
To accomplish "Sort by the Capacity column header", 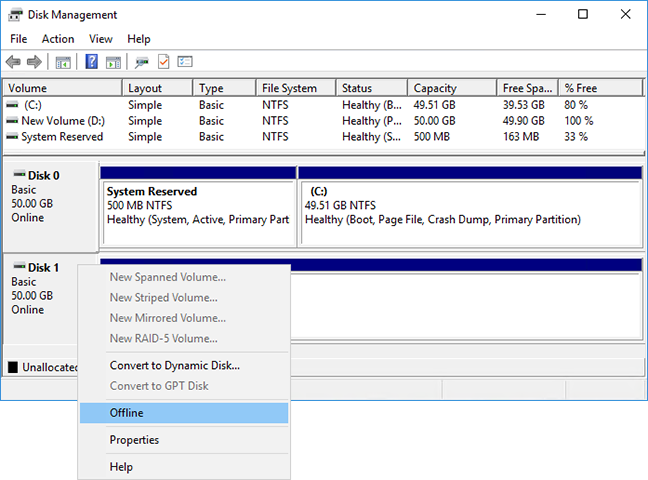I will pos(452,88).
